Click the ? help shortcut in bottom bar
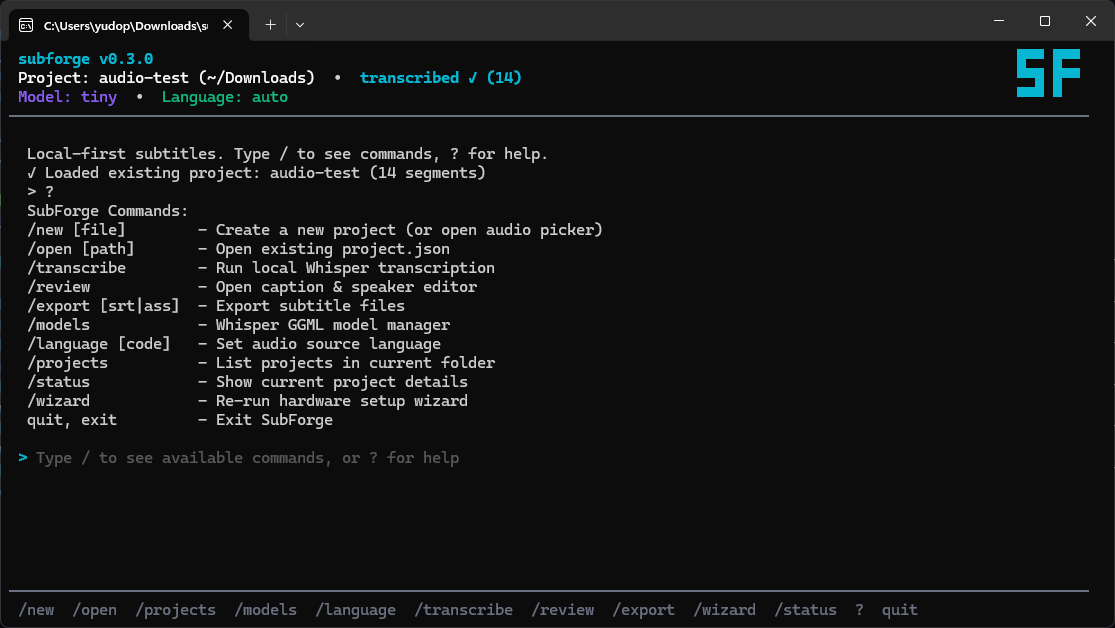 (859, 610)
